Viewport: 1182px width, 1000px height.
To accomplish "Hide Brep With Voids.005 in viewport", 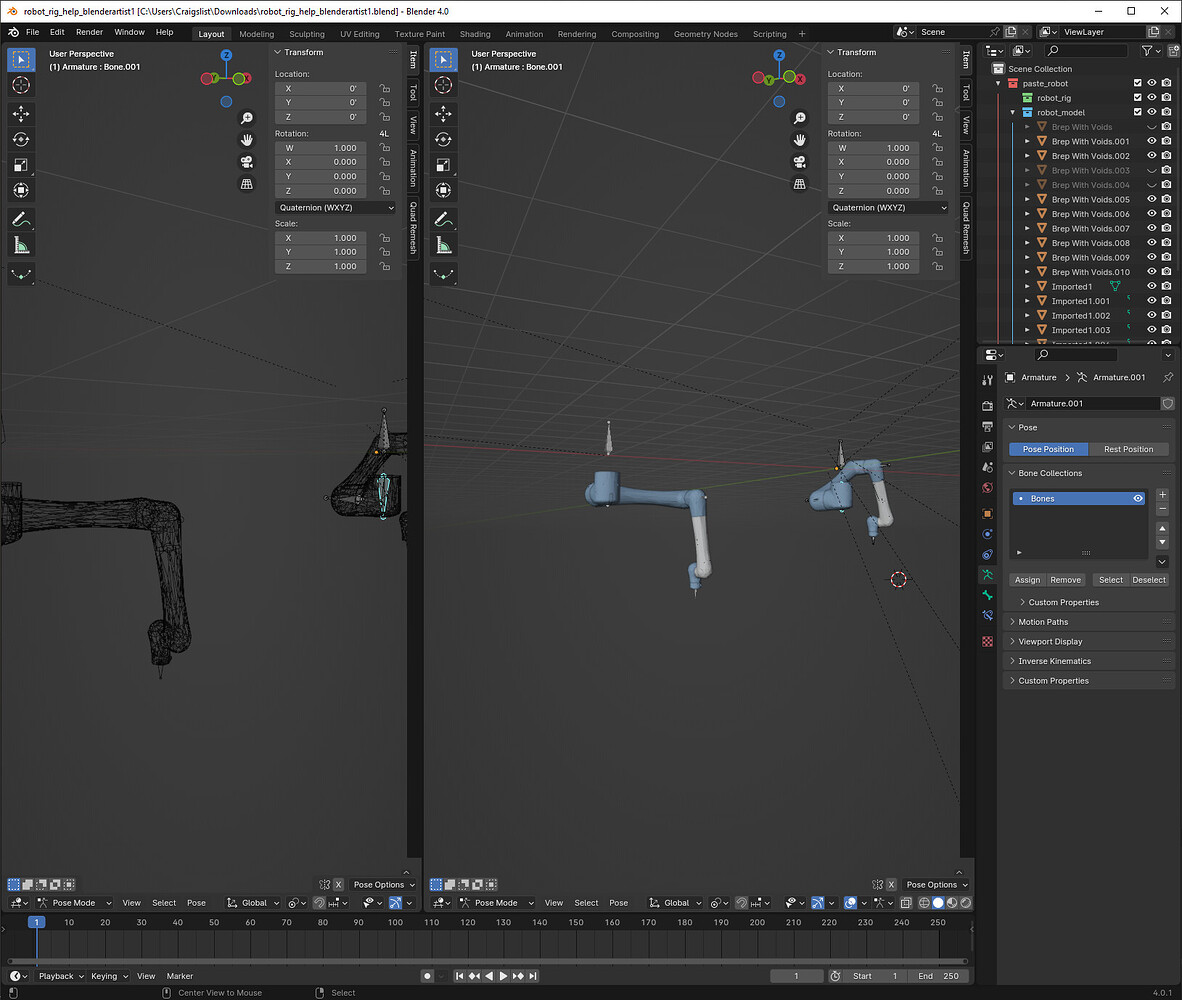I will click(1152, 199).
